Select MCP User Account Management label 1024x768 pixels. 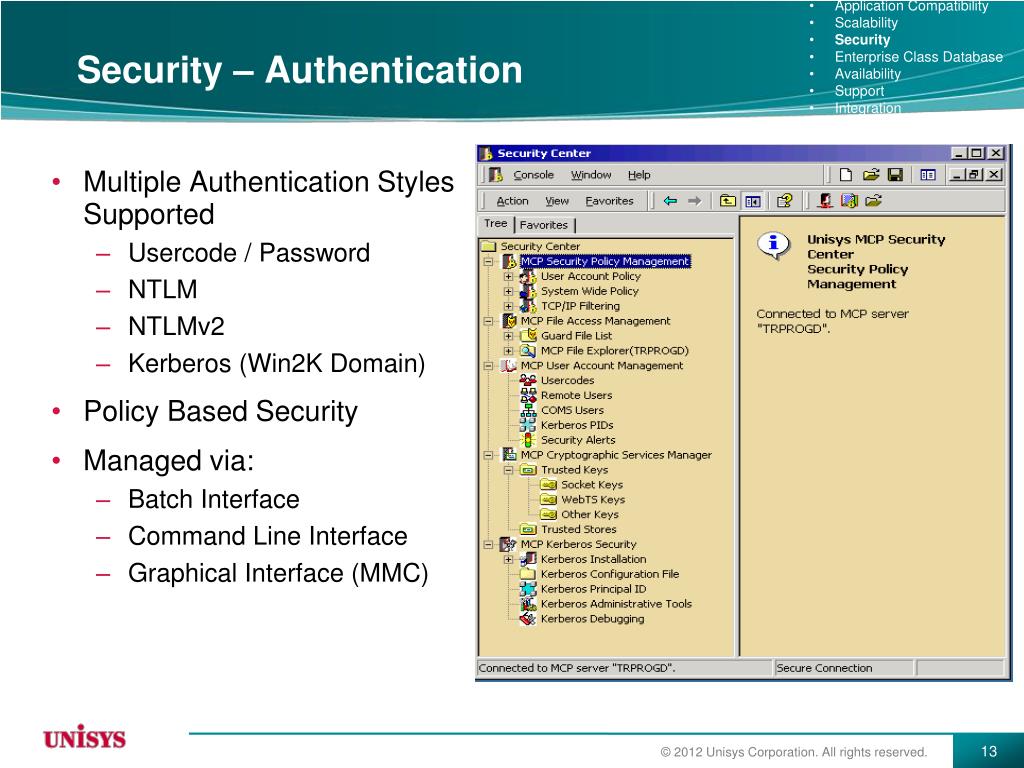[x=602, y=366]
